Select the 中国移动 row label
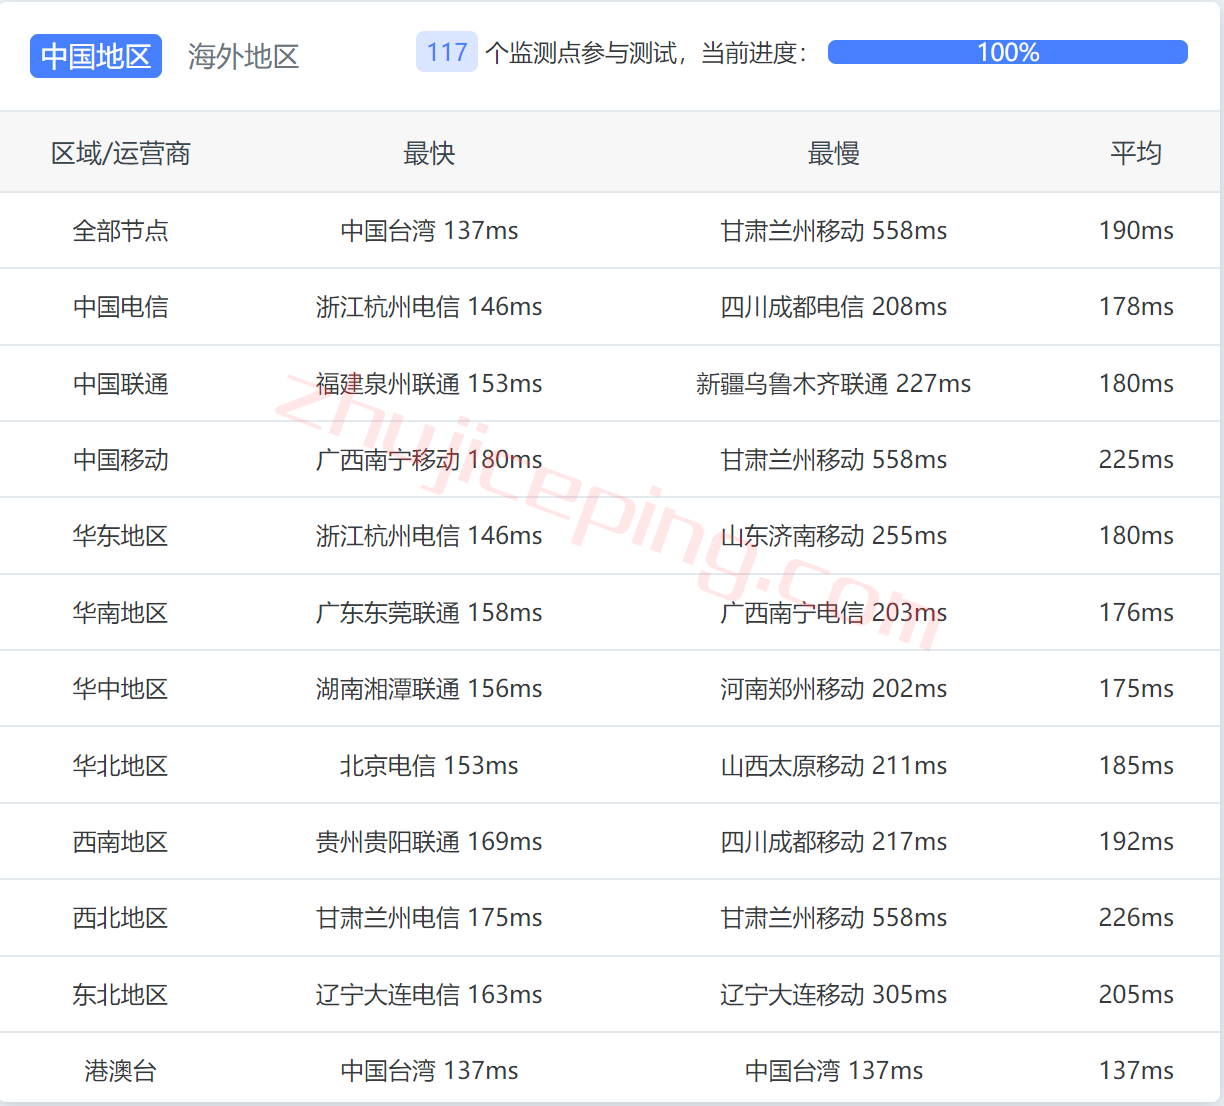This screenshot has height=1106, width=1224. 121,460
